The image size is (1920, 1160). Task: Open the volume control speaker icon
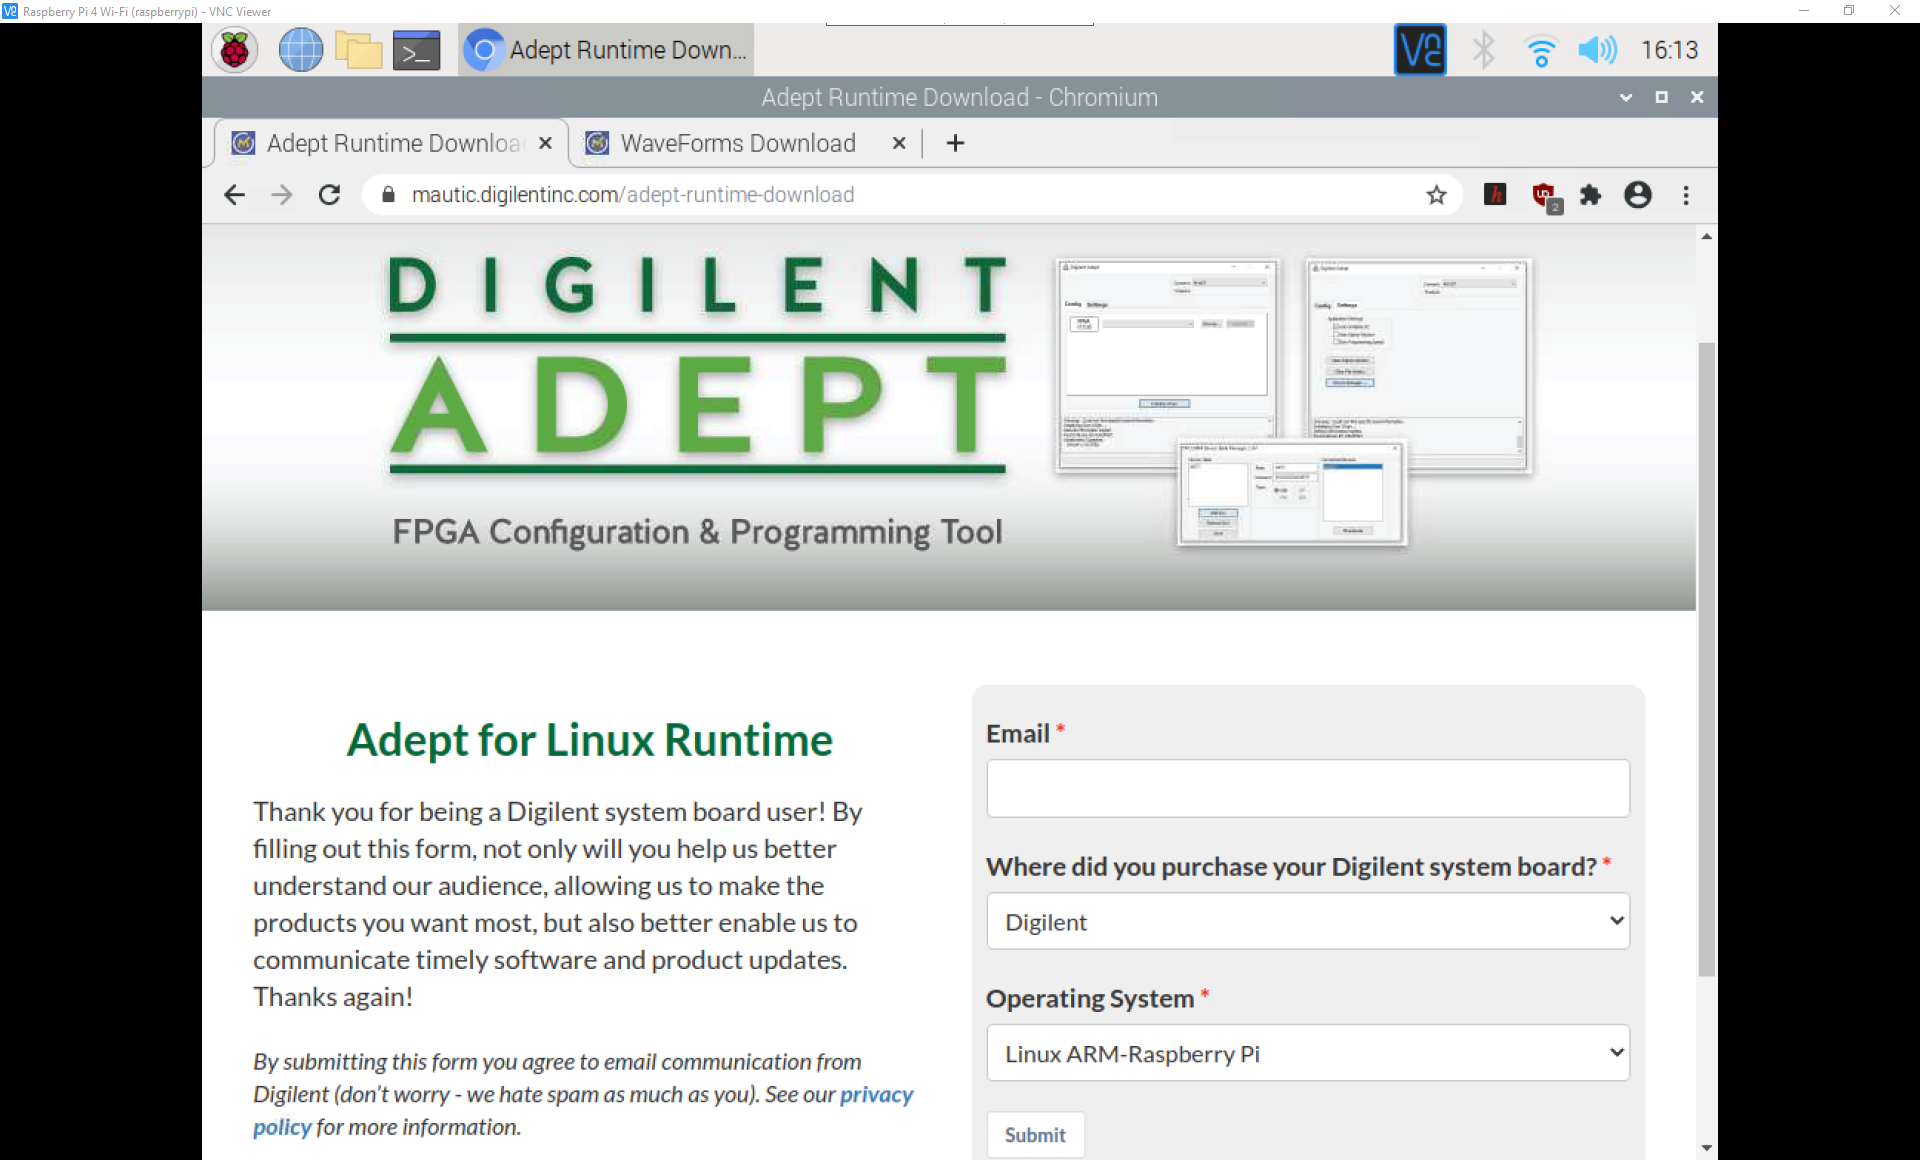click(1597, 50)
